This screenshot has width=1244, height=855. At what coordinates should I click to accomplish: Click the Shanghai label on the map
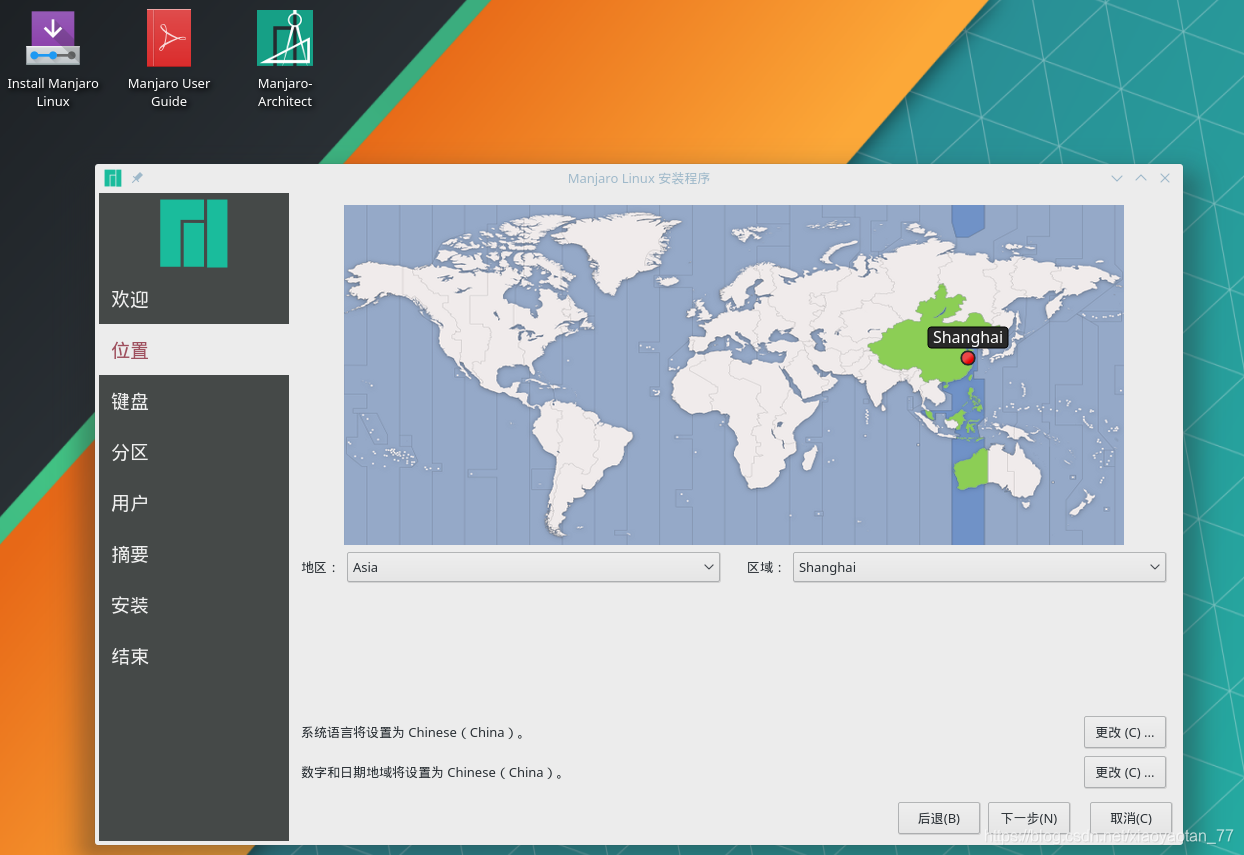967,337
